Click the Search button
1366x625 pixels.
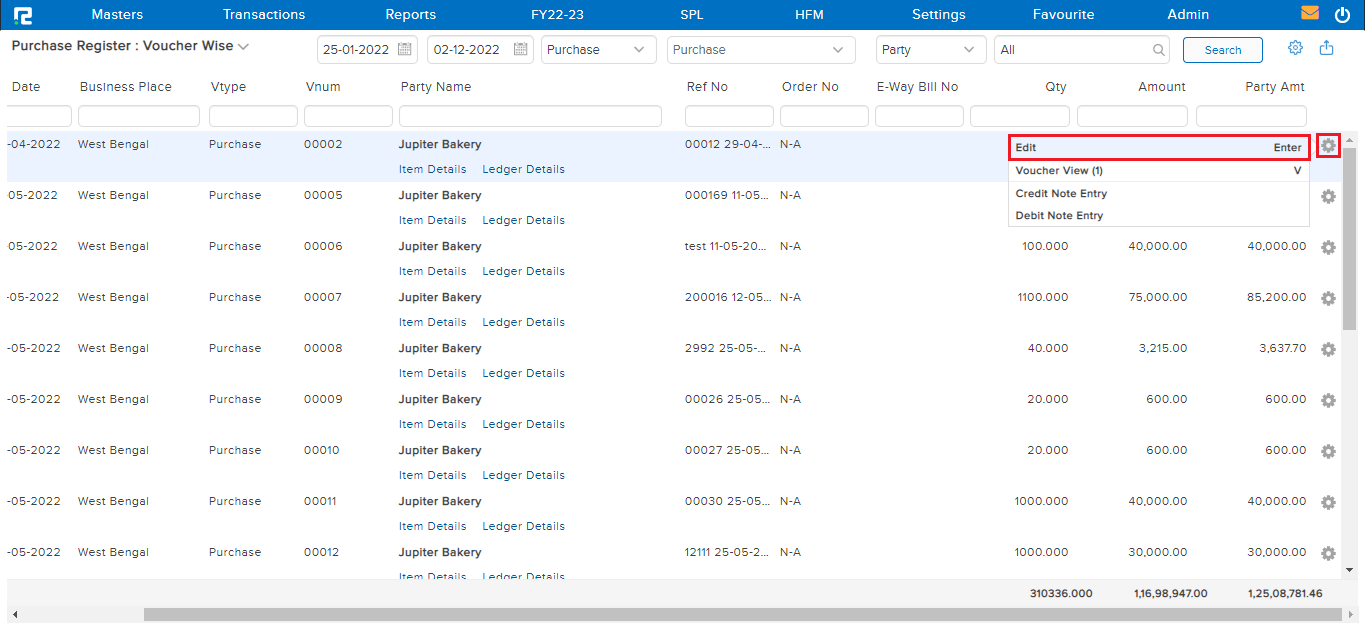[1222, 50]
